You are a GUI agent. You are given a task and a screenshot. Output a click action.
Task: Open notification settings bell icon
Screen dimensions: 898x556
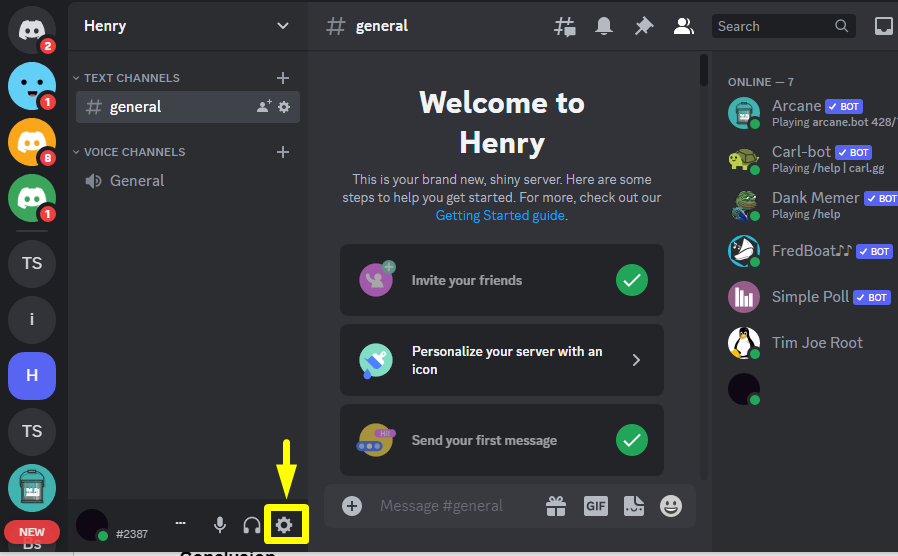pyautogui.click(x=604, y=26)
